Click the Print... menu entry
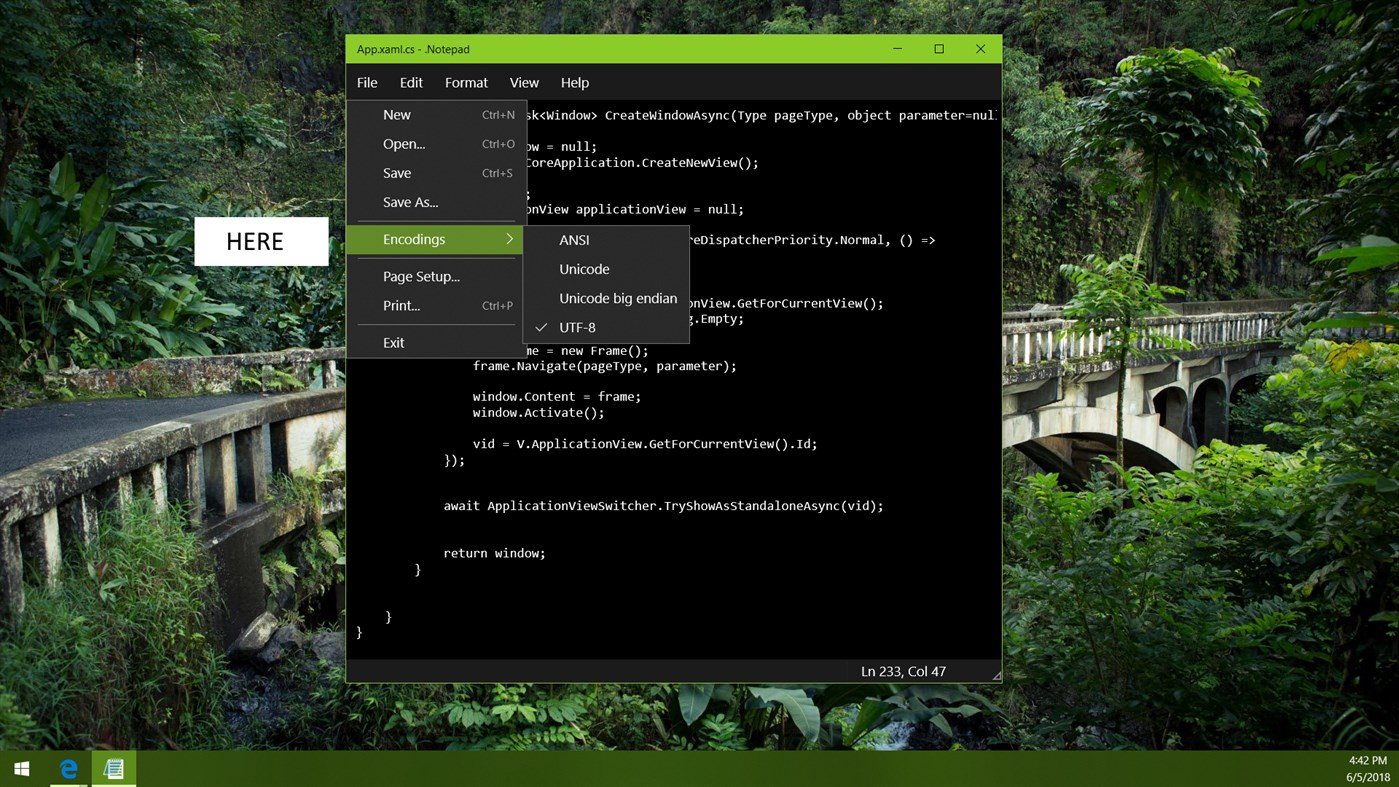The width and height of the screenshot is (1399, 787). pyautogui.click(x=401, y=305)
